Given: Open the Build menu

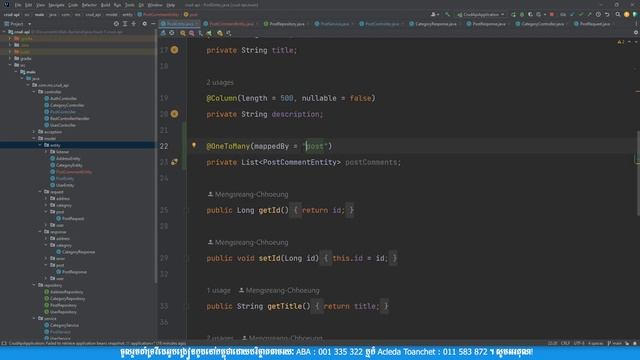Looking at the screenshot, I should (105, 5).
